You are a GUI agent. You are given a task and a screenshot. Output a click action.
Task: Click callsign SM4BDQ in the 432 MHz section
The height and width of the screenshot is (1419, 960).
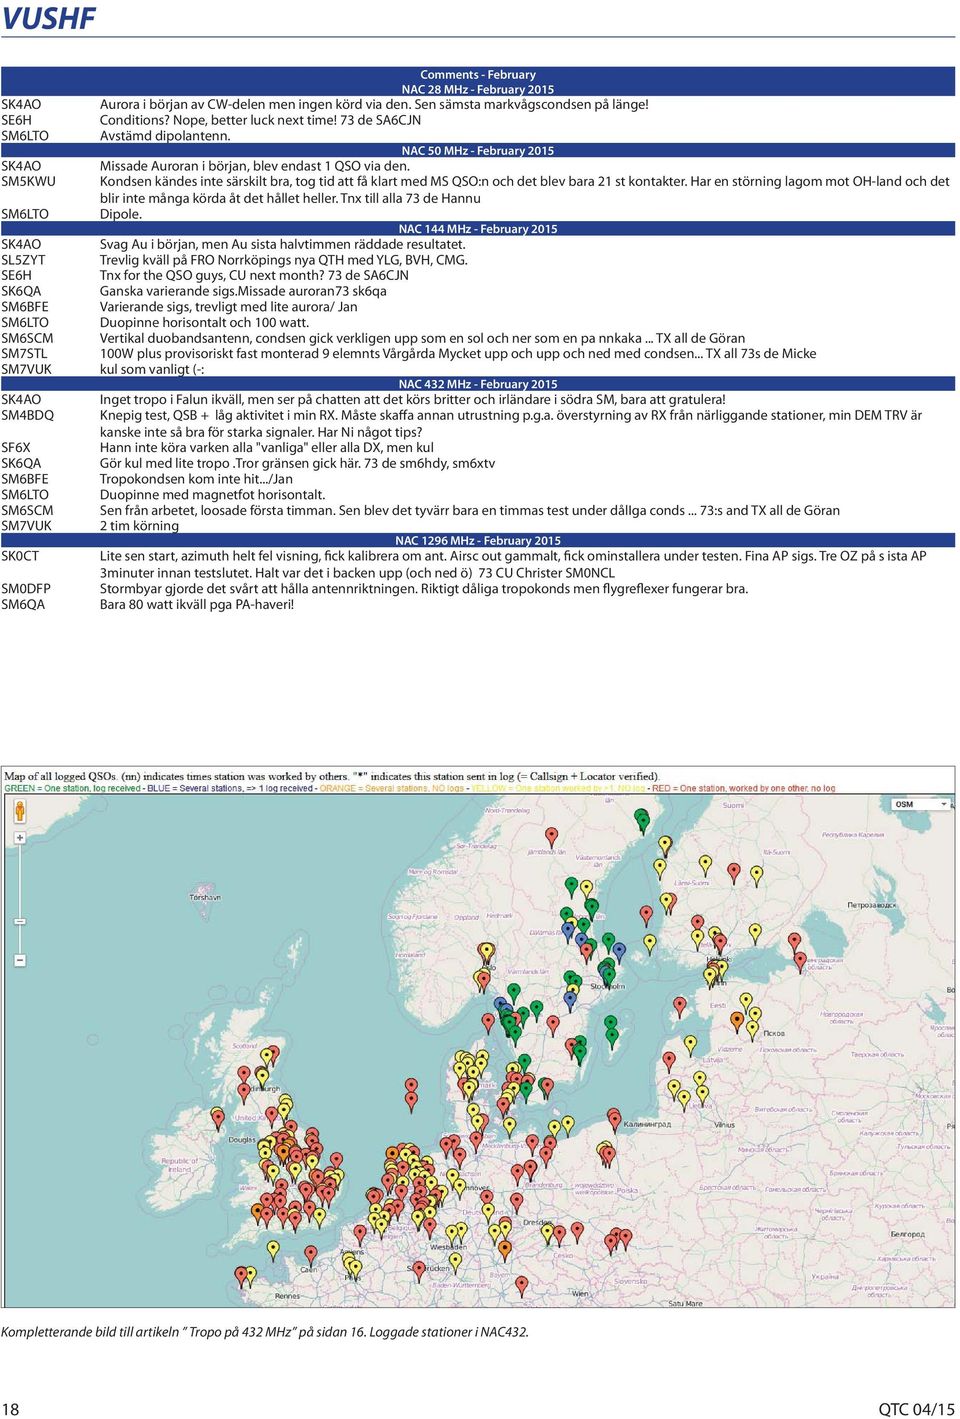[27, 415]
